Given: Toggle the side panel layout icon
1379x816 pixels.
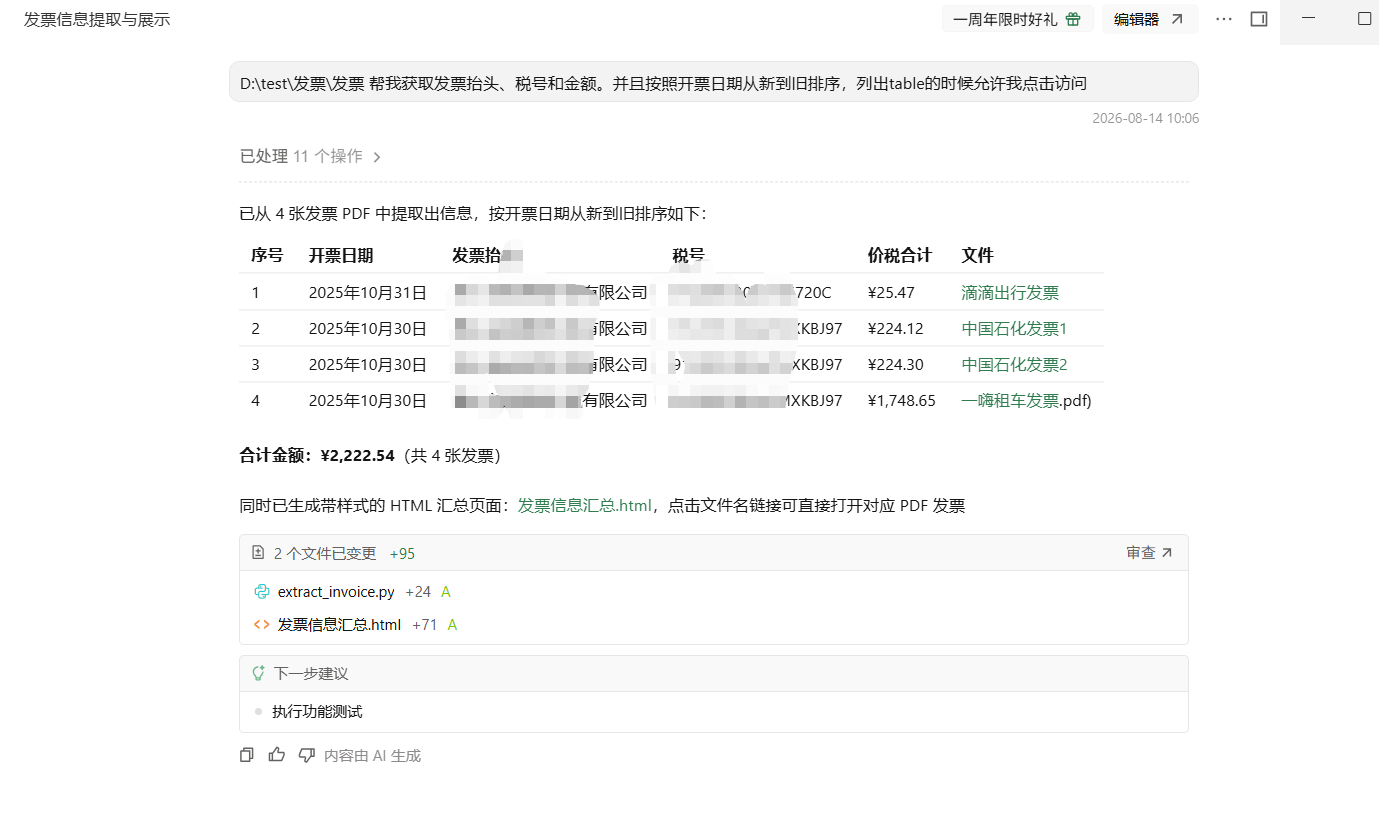Looking at the screenshot, I should coord(1259,19).
